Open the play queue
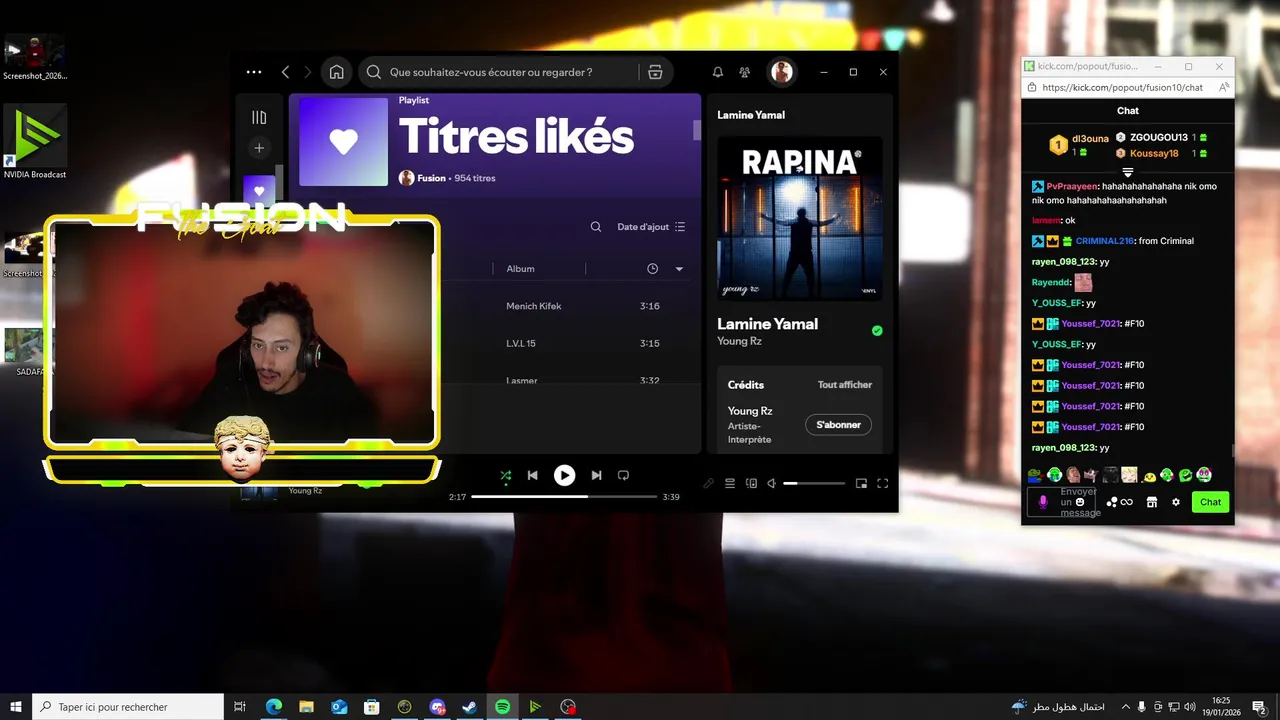This screenshot has width=1280, height=720. (x=730, y=484)
